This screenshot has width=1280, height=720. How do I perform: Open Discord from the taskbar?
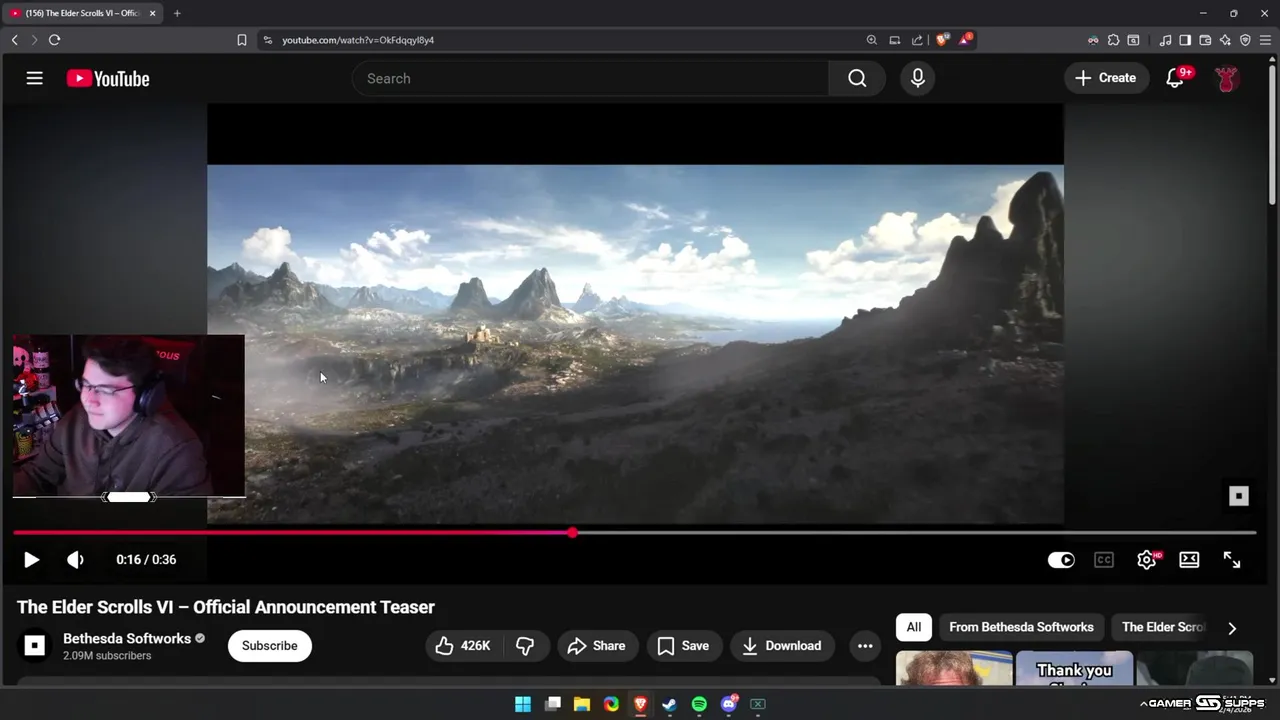coord(729,704)
